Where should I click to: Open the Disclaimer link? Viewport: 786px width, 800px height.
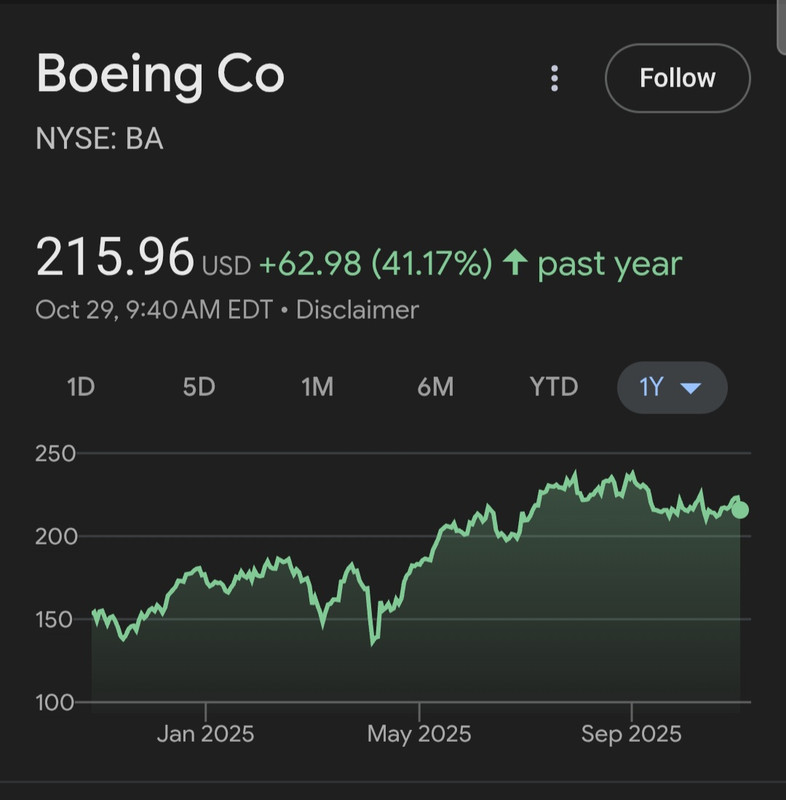coord(357,310)
